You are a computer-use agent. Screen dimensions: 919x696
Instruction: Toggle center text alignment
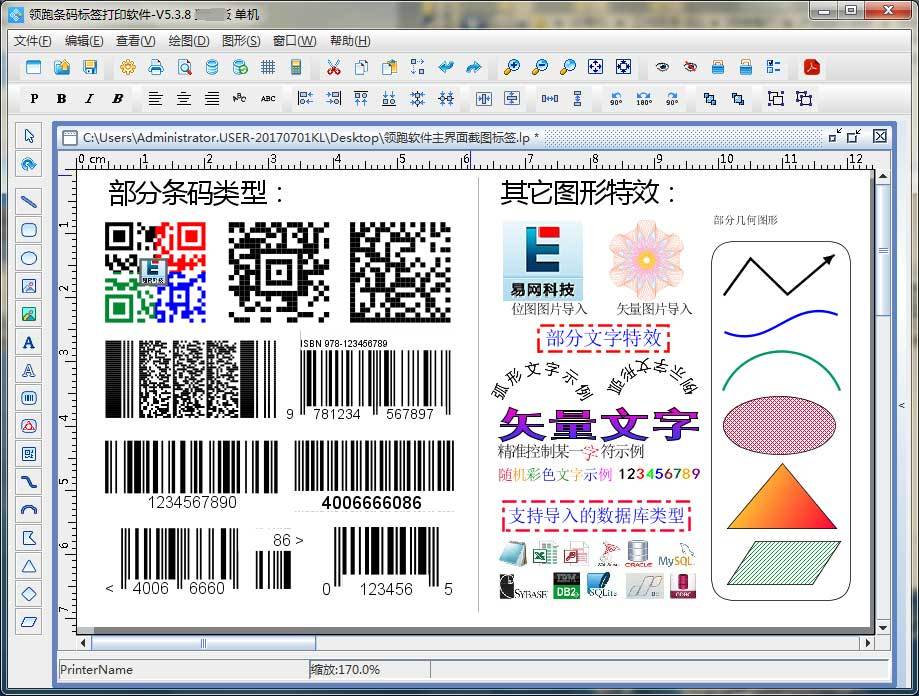(183, 98)
